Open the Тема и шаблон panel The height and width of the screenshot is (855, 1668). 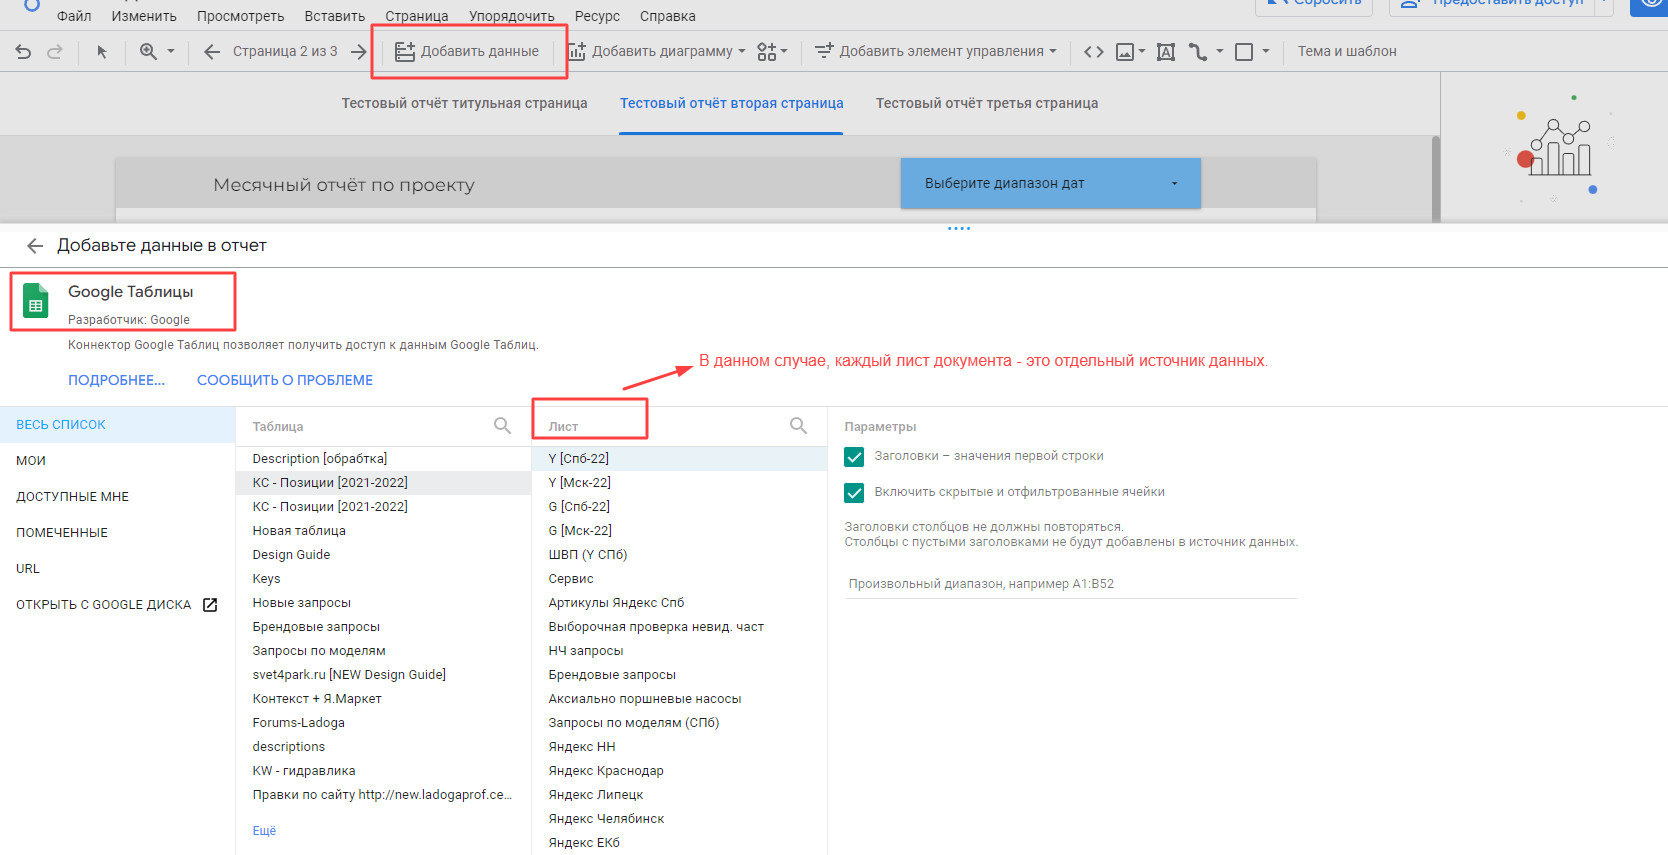(1347, 52)
